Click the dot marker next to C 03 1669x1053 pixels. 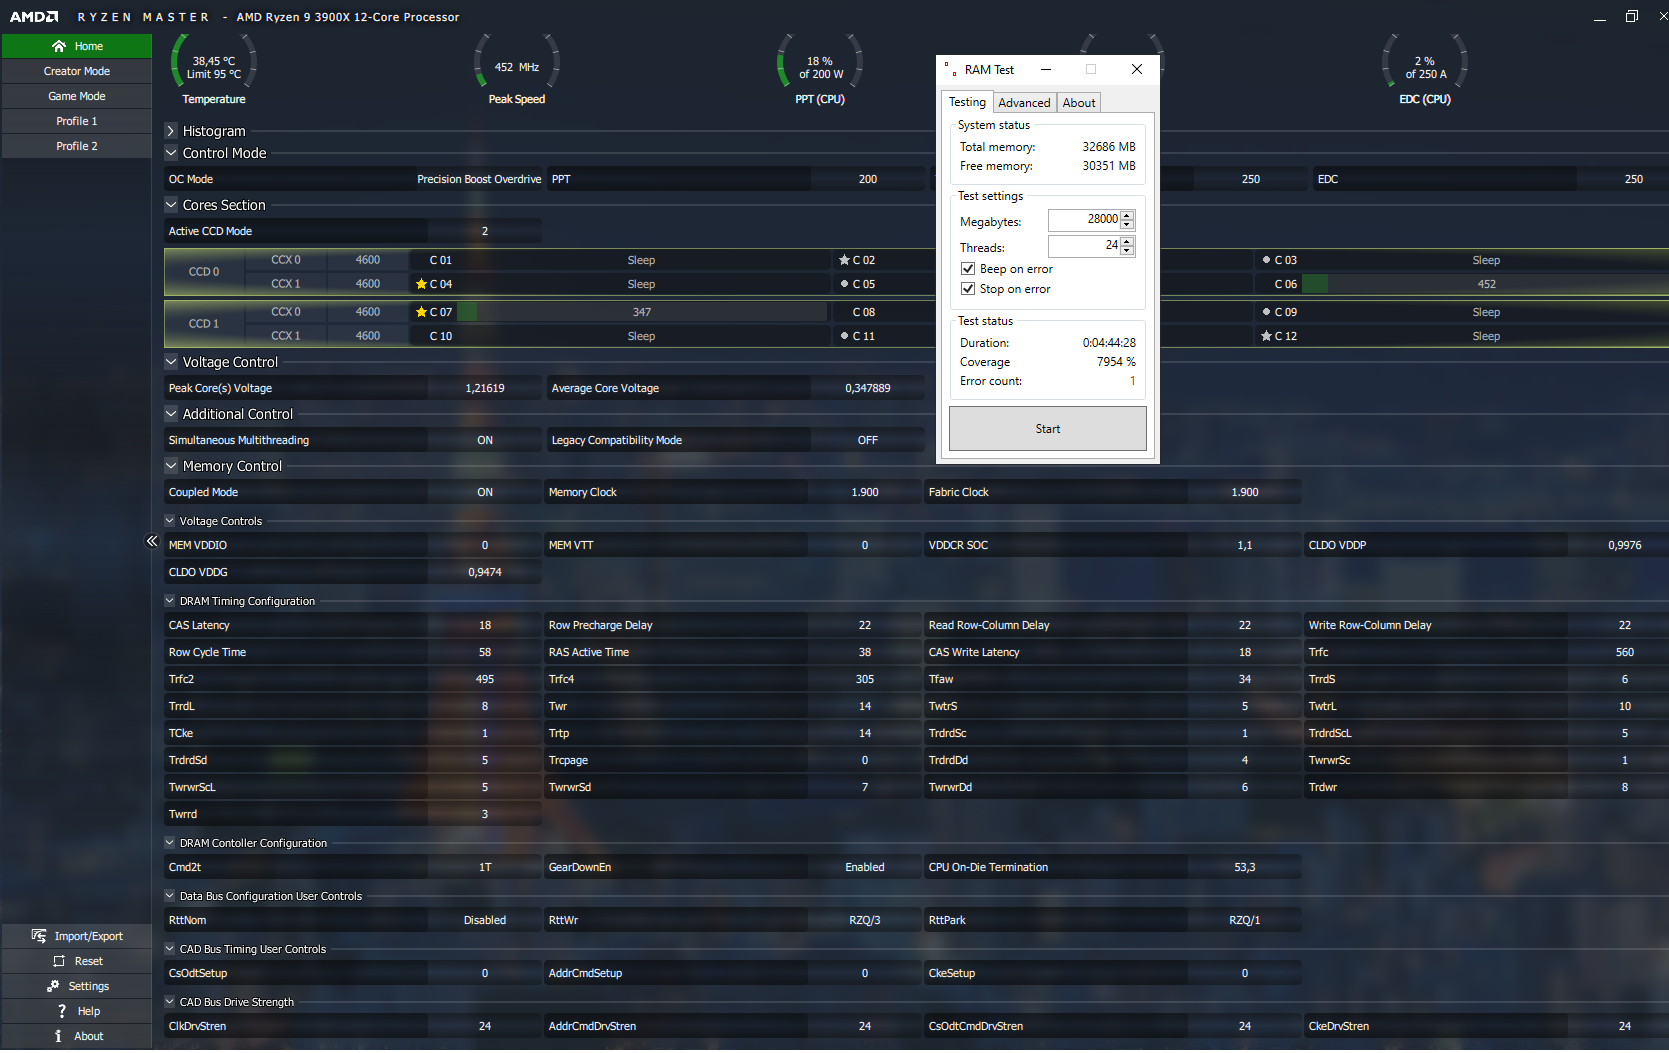[1266, 260]
